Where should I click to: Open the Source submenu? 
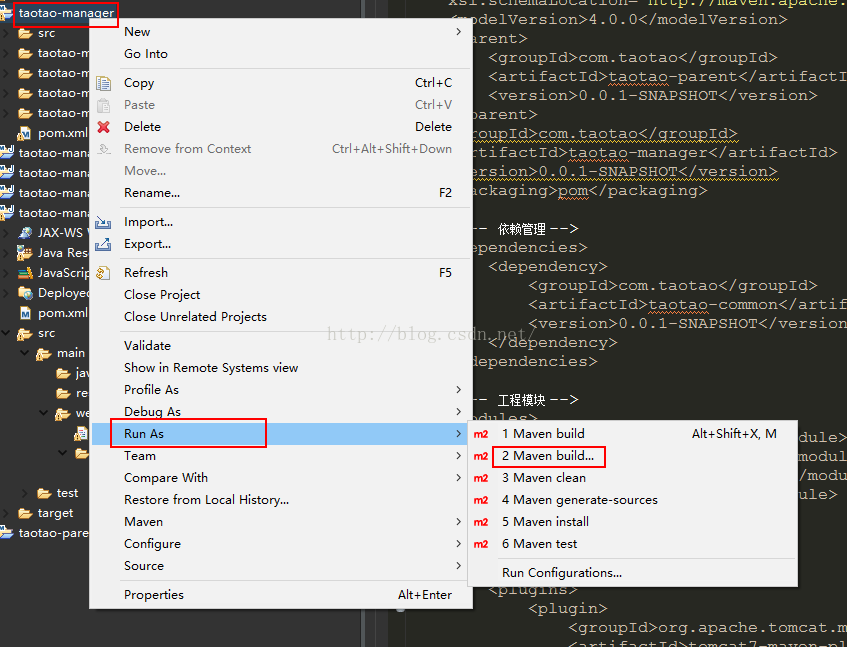(281, 567)
